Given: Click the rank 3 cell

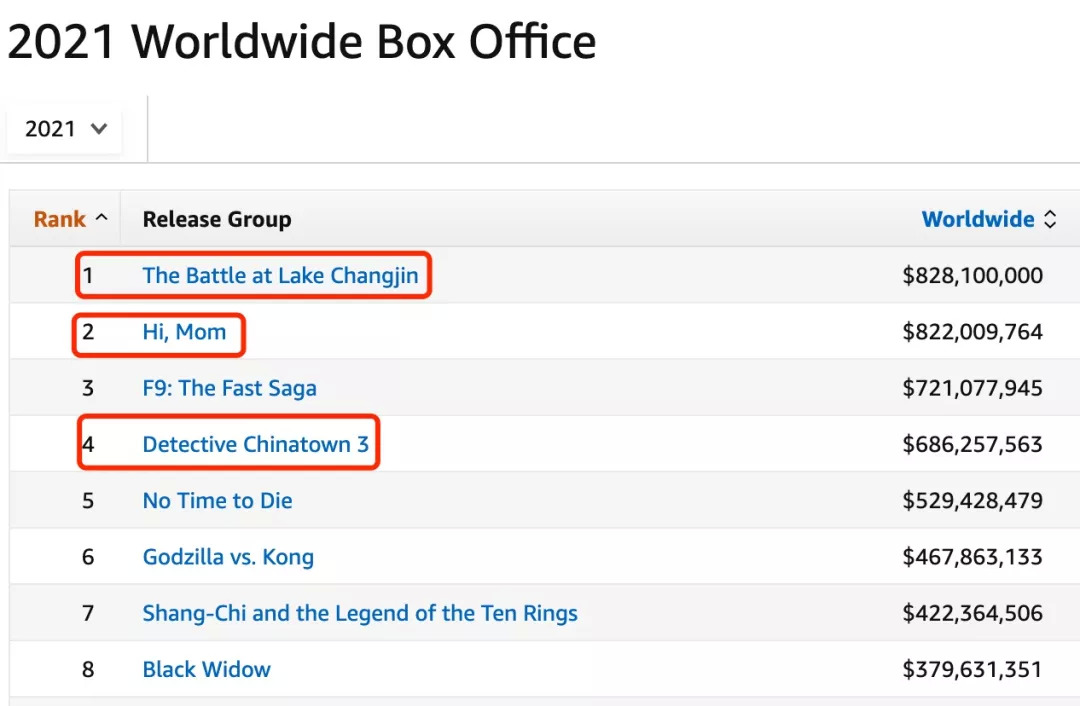Looking at the screenshot, I should (88, 388).
